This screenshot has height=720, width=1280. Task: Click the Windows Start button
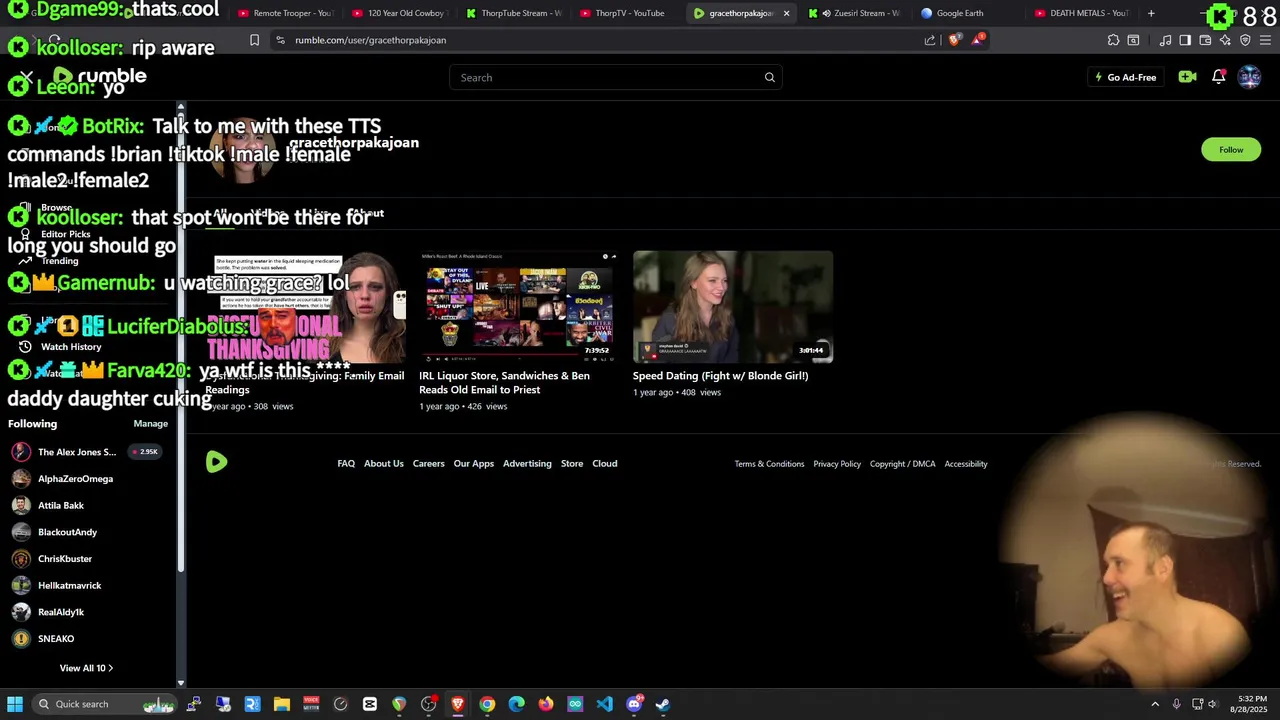15,704
